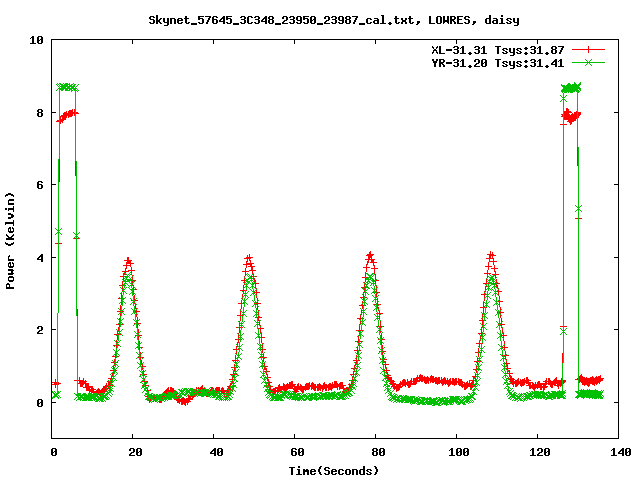Click the red peak near 108 seconds
Viewport: 640px width, 480px height.
[x=491, y=256]
